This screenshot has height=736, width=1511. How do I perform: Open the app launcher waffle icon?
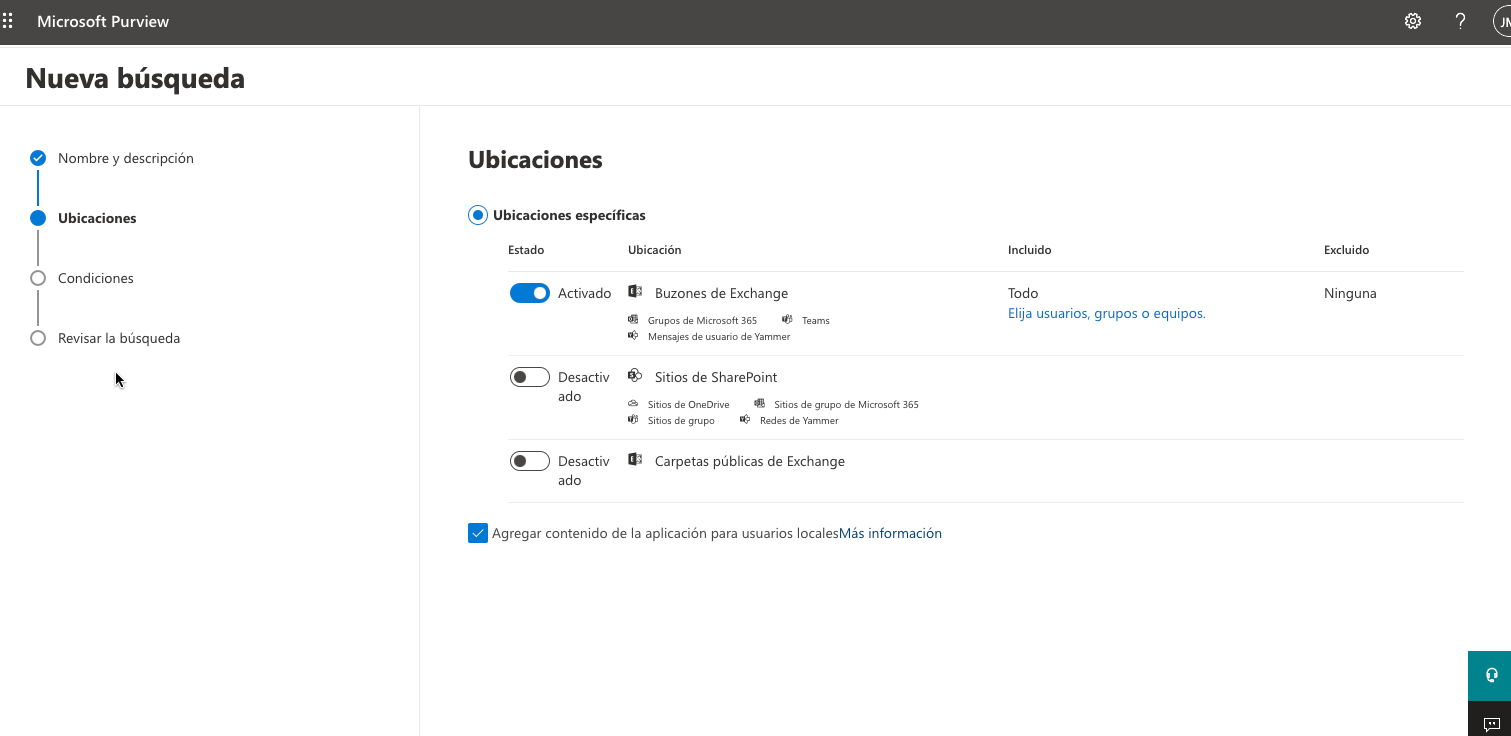tap(9, 21)
